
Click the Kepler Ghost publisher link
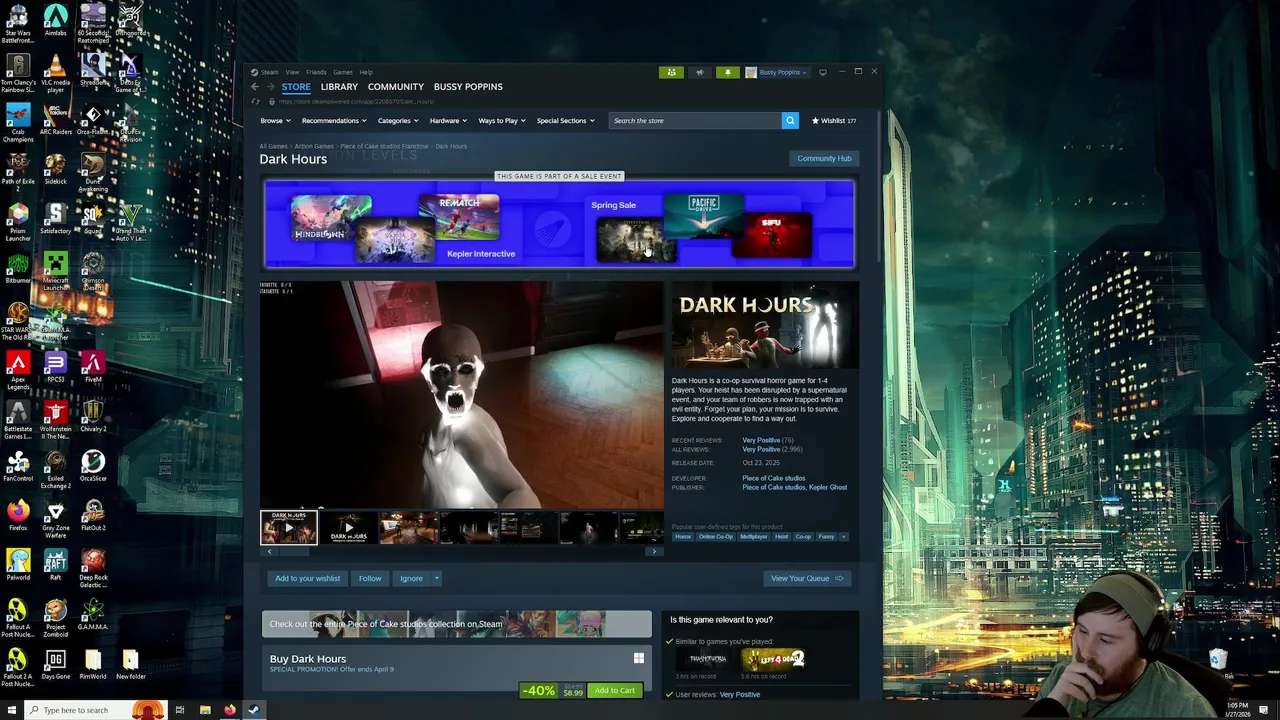pyautogui.click(x=828, y=488)
